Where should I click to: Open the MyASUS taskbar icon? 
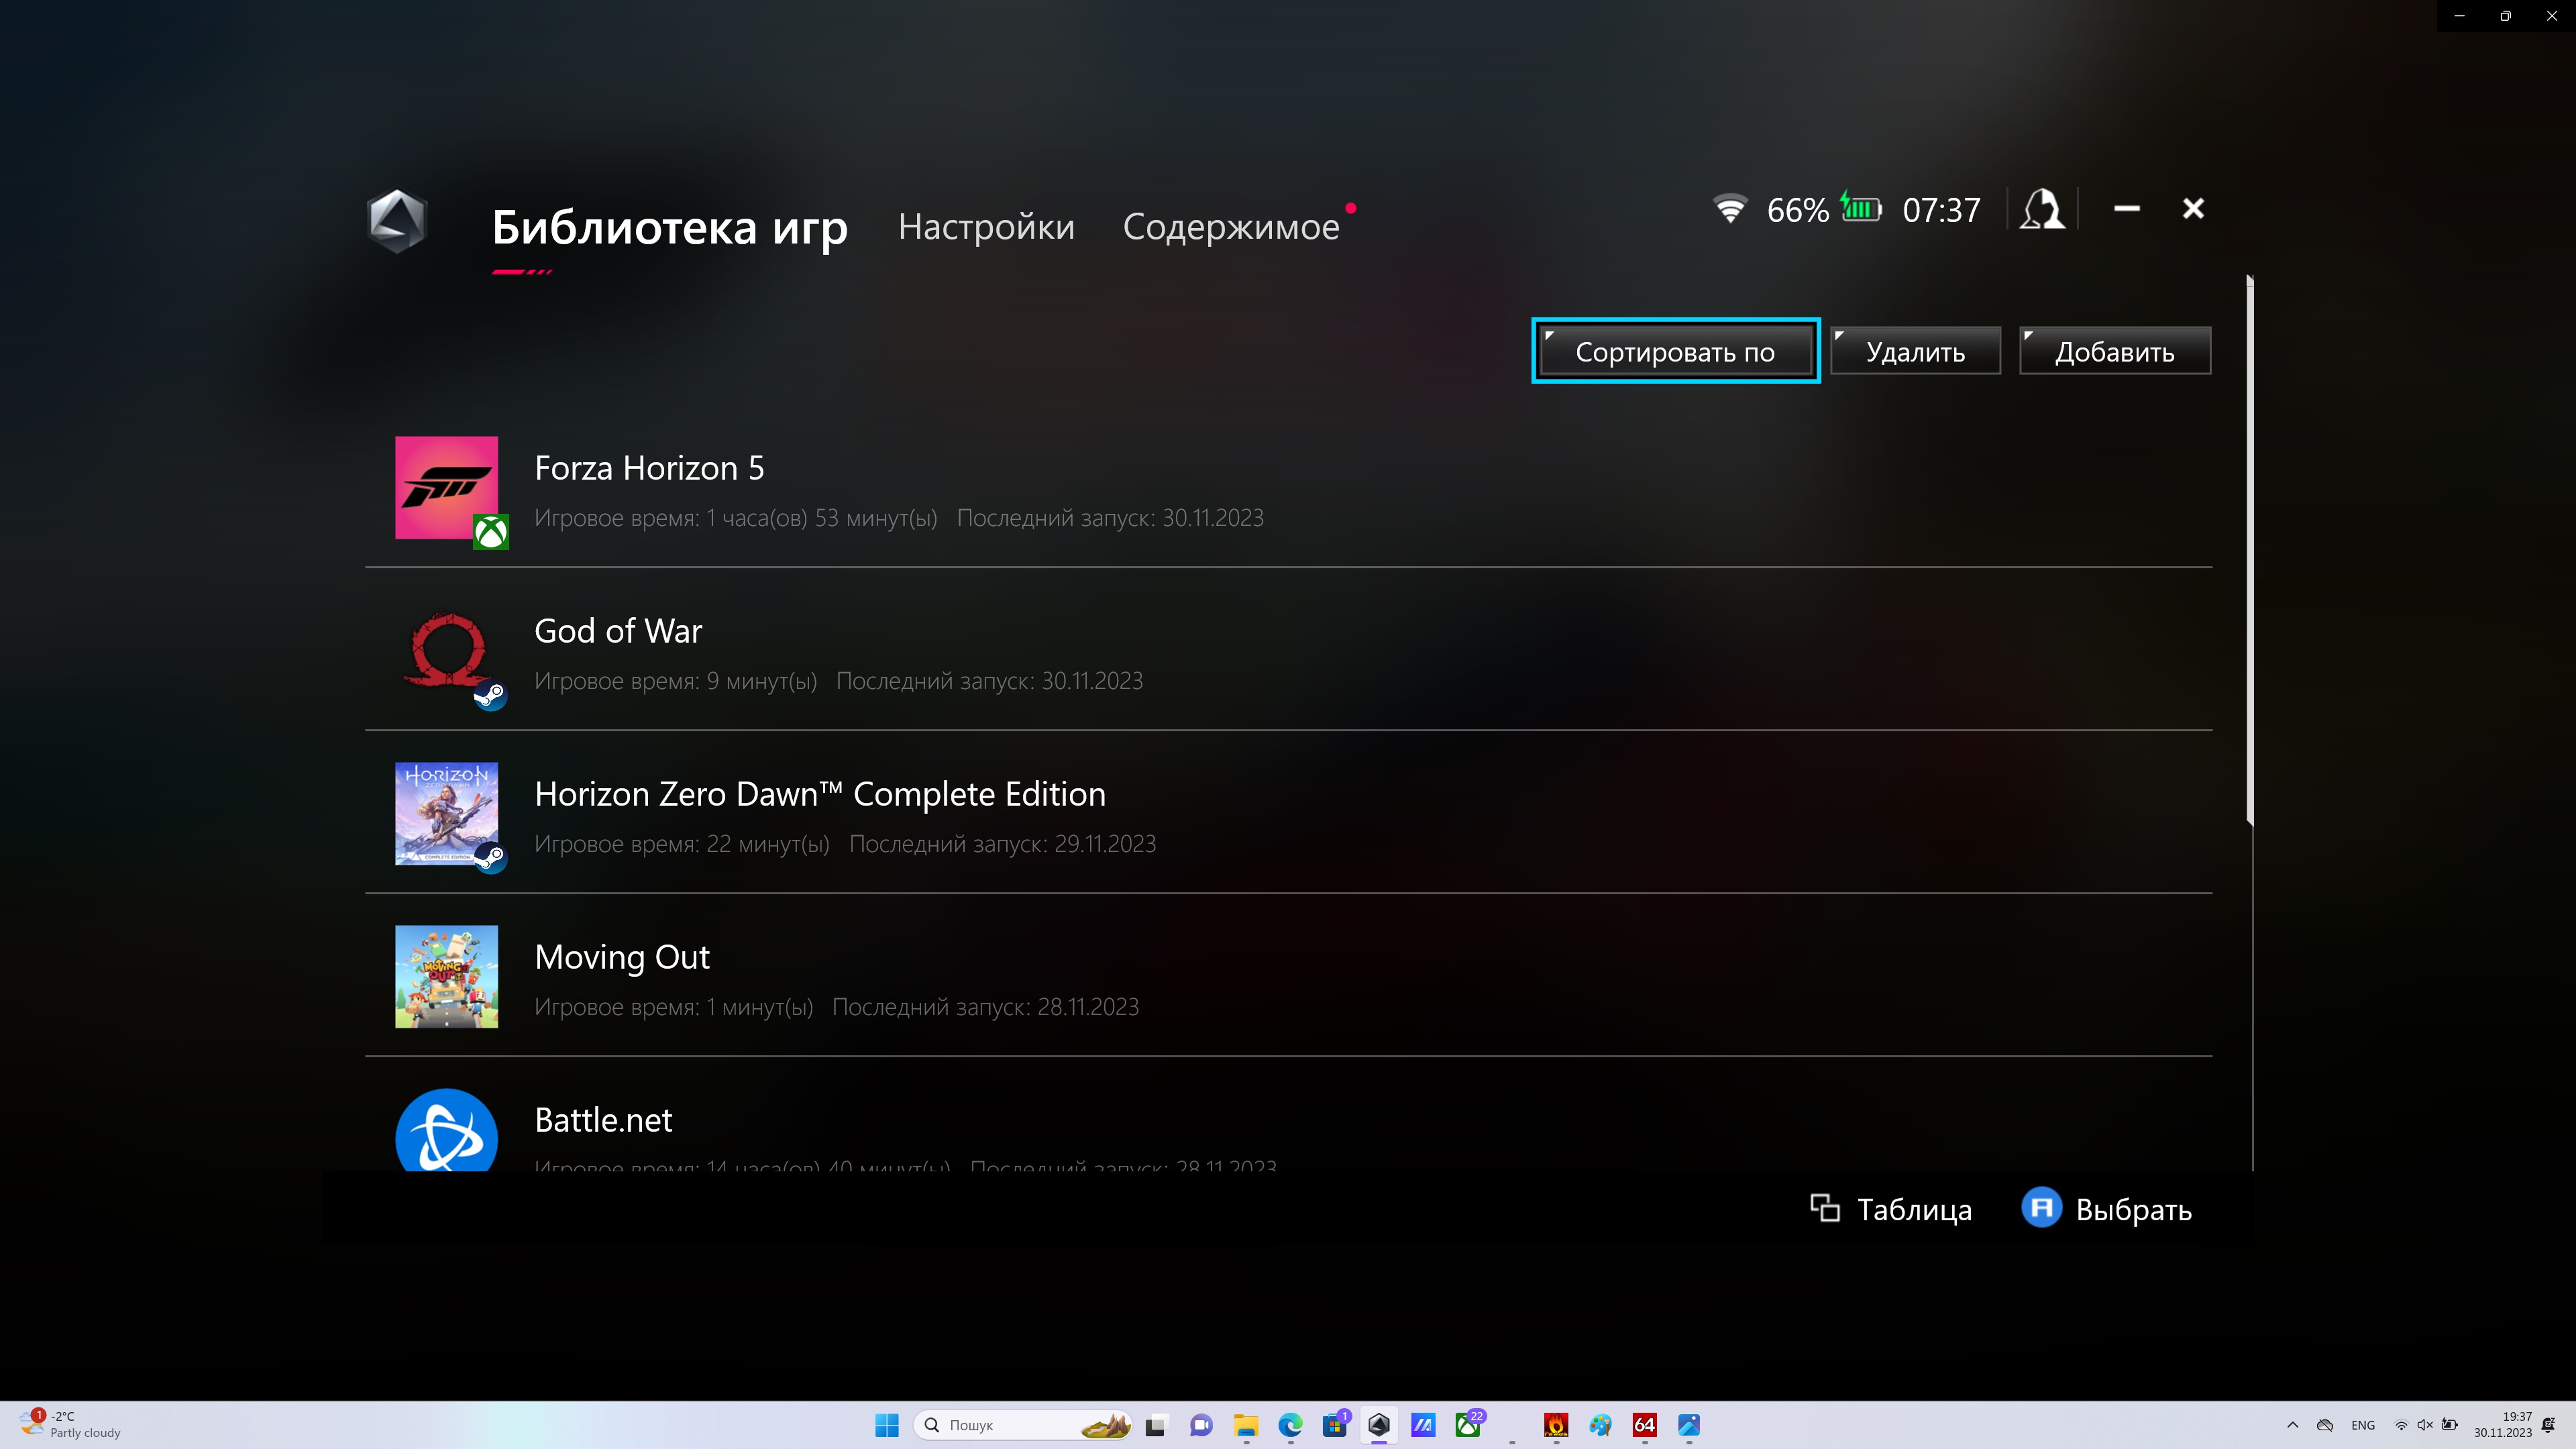coord(1423,1425)
